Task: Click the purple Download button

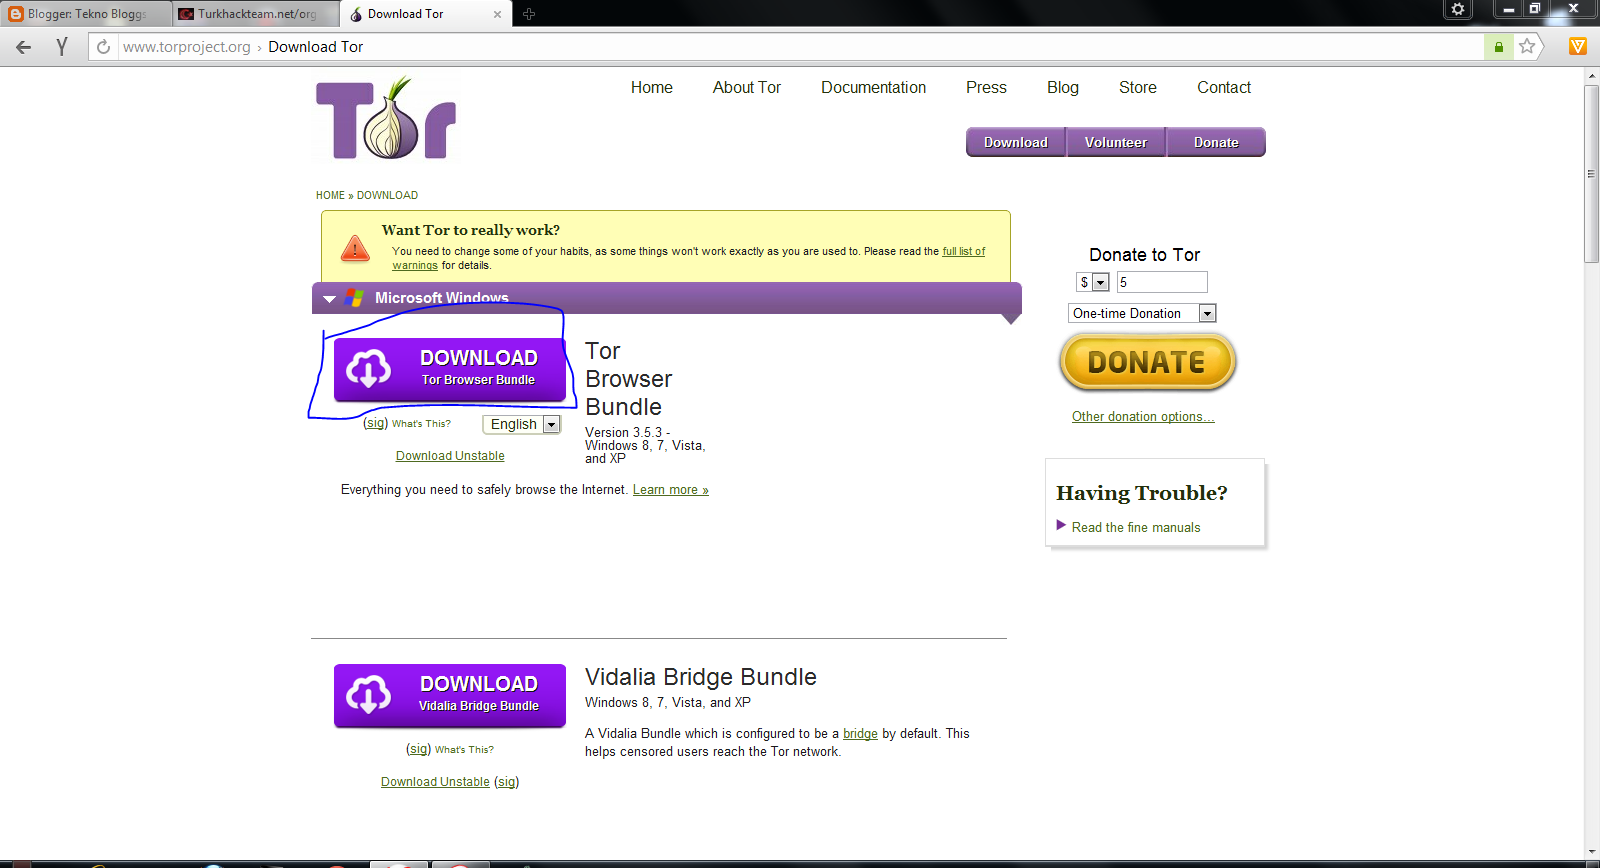Action: (x=1016, y=142)
